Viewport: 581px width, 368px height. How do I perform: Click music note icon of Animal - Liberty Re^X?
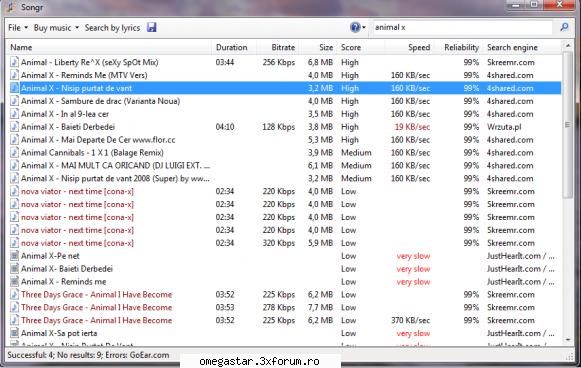14,62
